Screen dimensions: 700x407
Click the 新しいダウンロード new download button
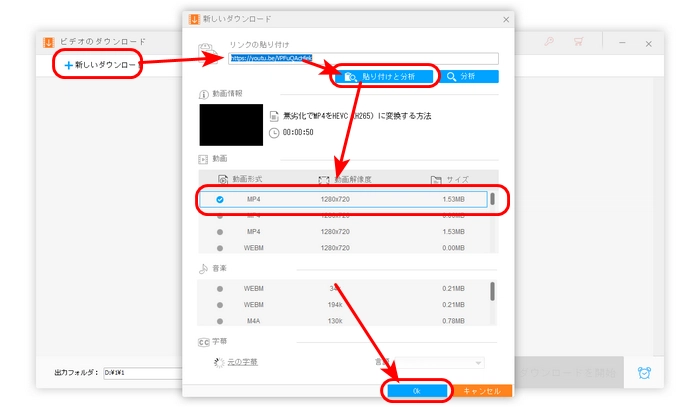point(98,64)
